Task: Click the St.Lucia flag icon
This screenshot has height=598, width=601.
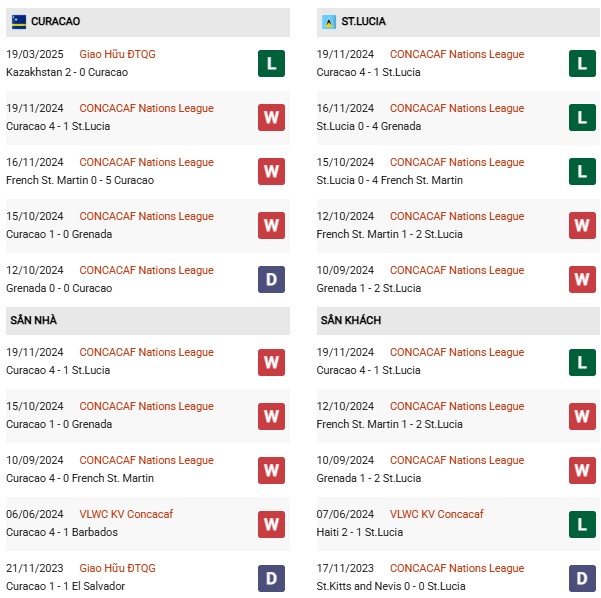Action: pyautogui.click(x=328, y=21)
